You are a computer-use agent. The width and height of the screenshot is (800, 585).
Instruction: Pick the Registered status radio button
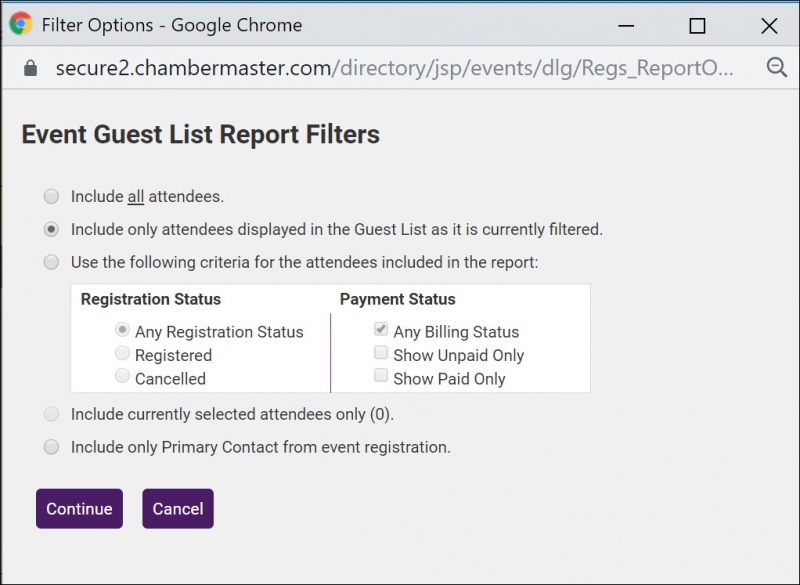point(122,354)
